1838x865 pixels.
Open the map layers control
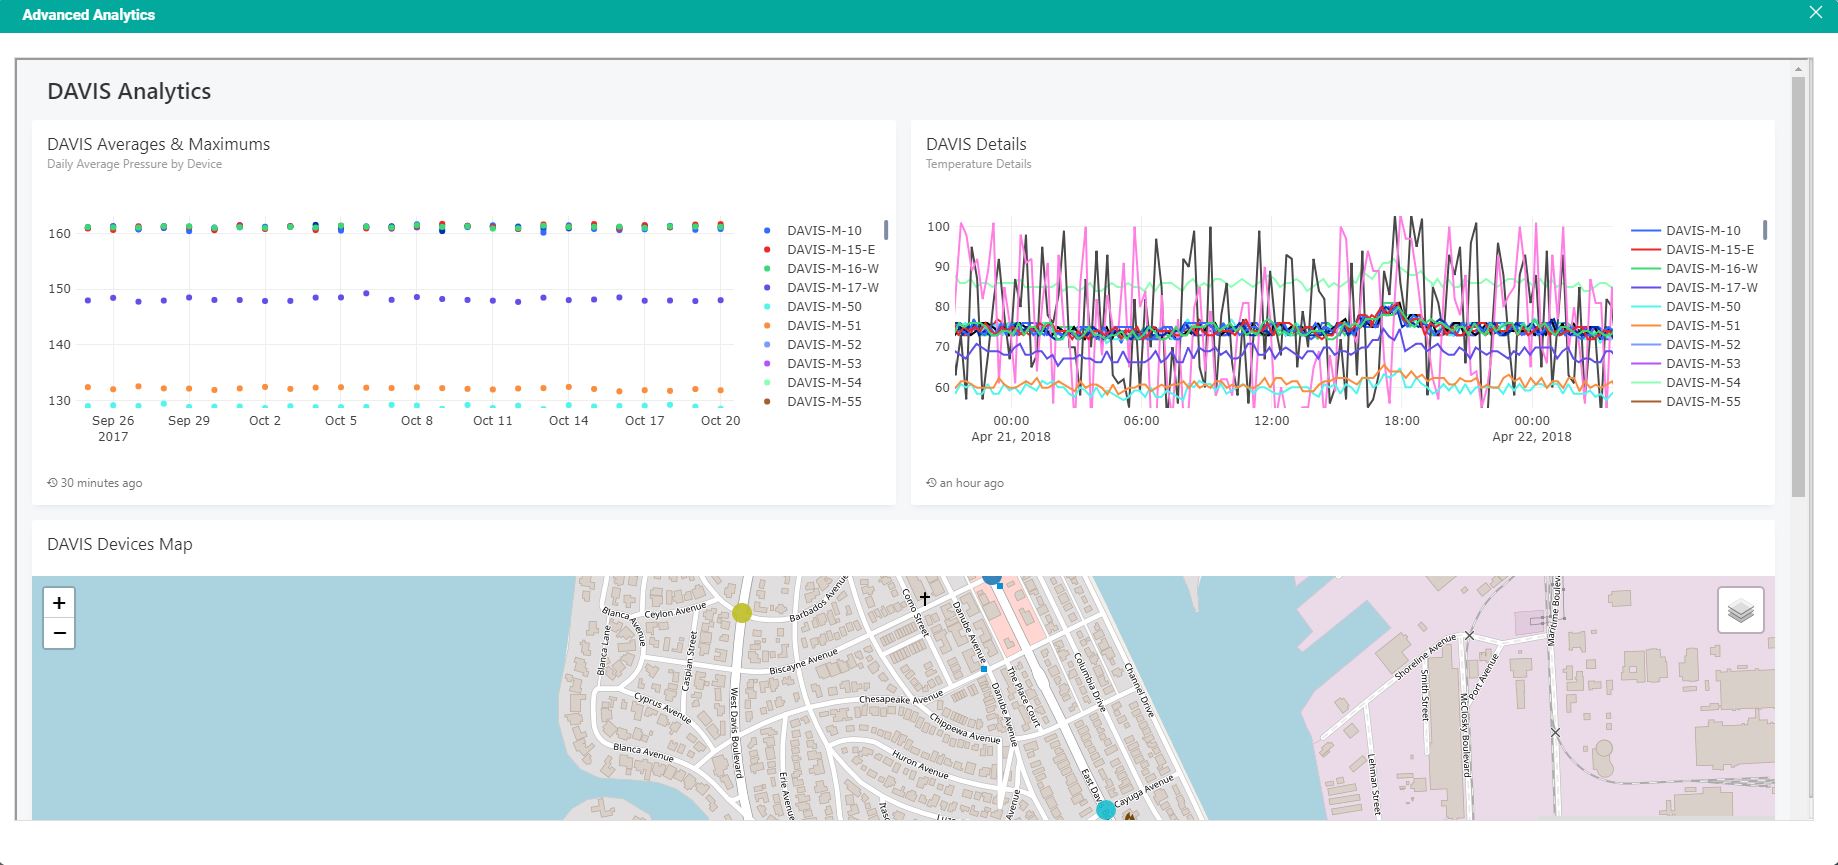tap(1740, 610)
